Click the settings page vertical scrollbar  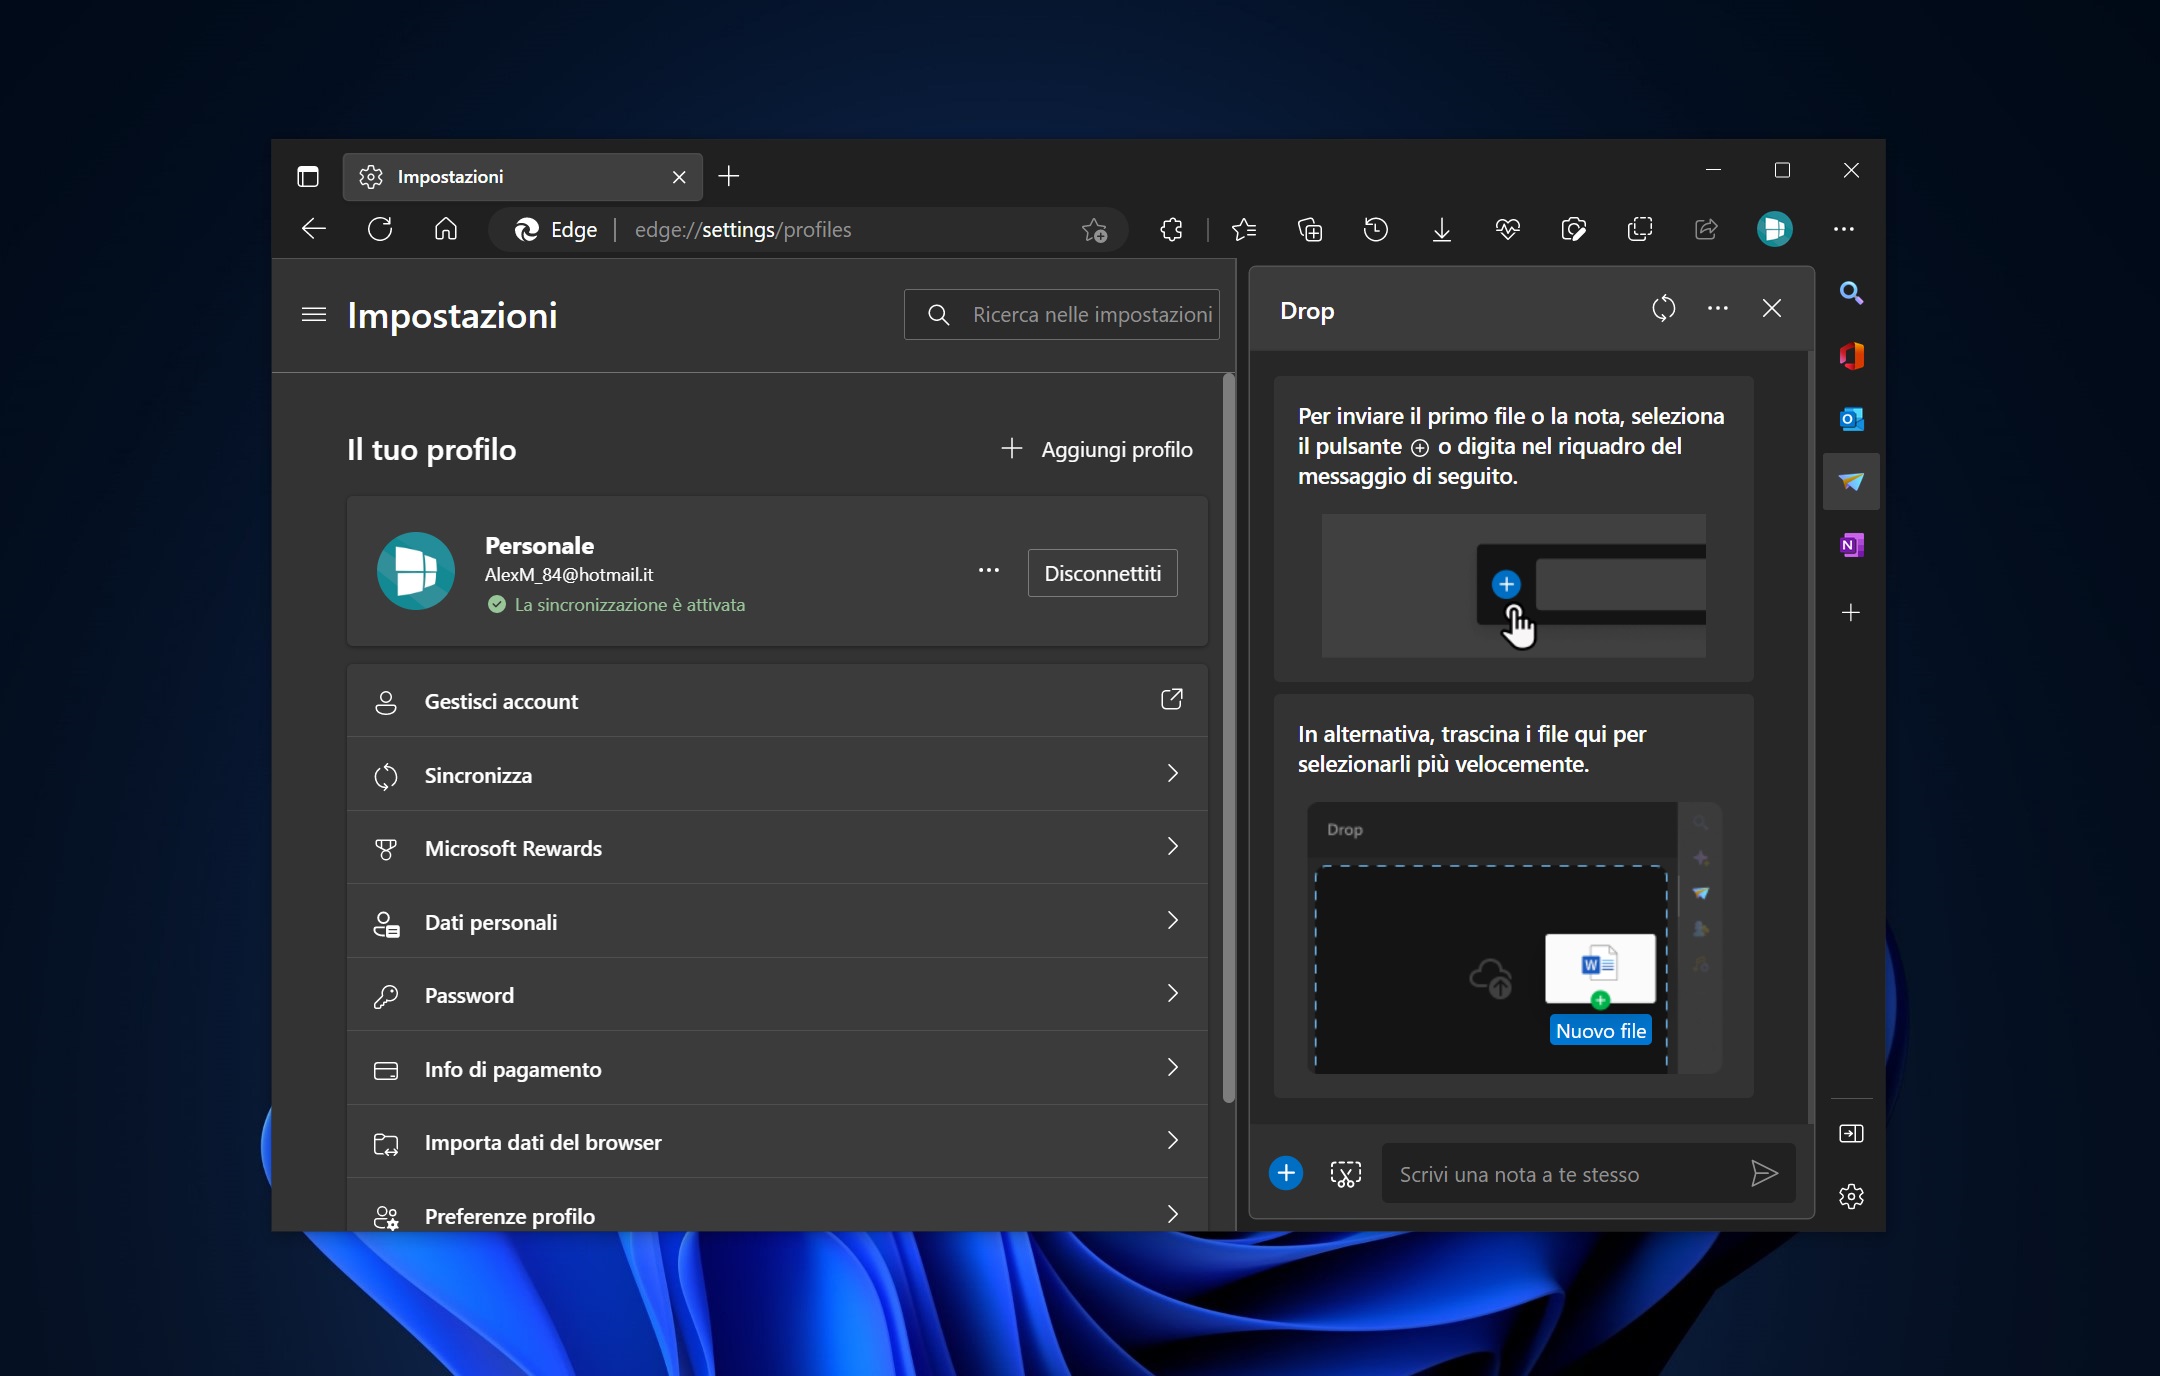tap(1229, 738)
